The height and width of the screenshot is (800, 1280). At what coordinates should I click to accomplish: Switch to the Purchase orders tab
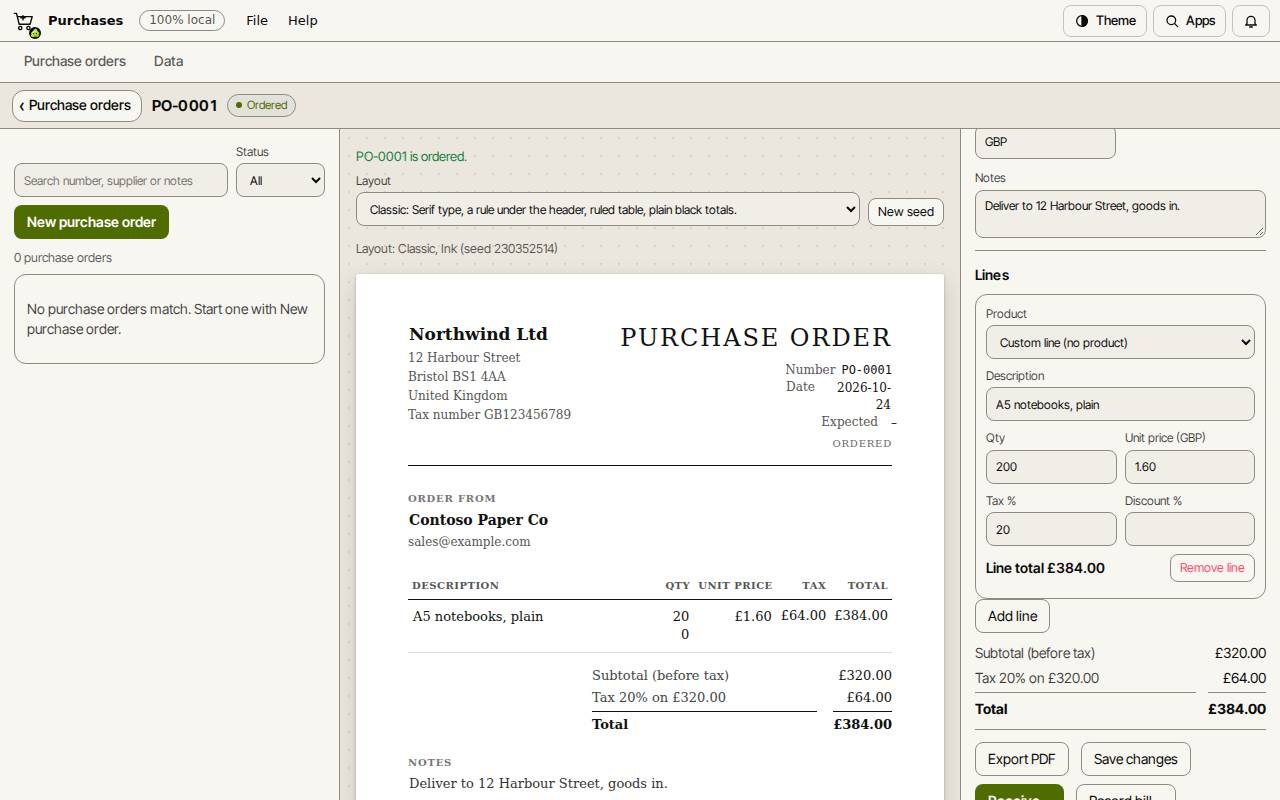coord(75,61)
